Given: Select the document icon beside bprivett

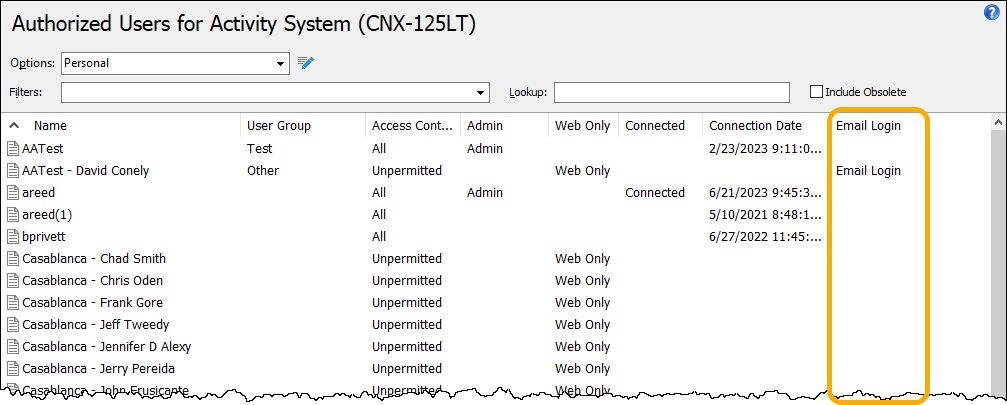Looking at the screenshot, I should 13,237.
